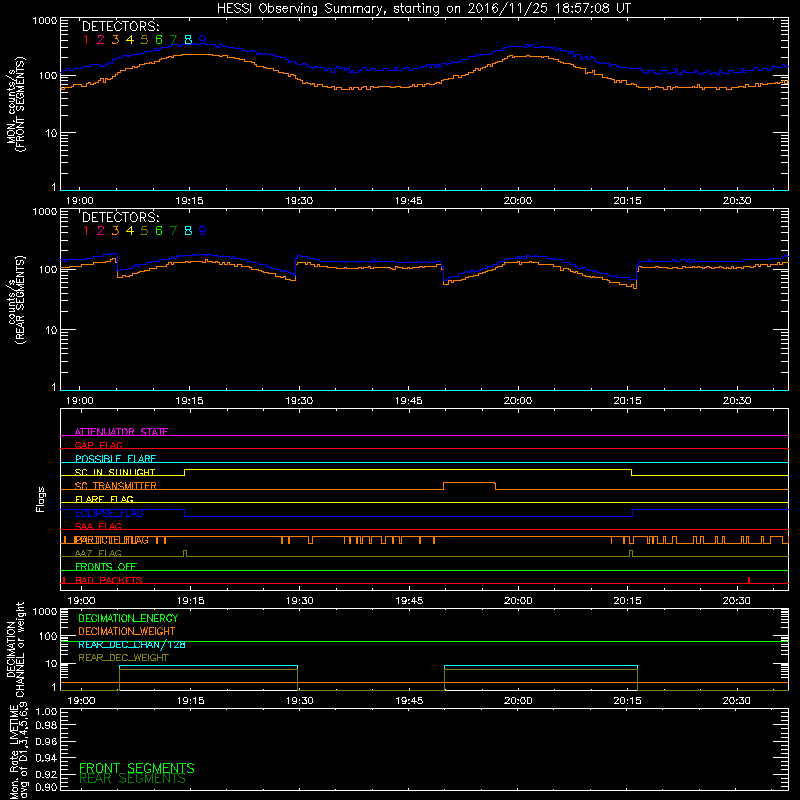Click rear segments plot y-axis title

pyautogui.click(x=15, y=300)
